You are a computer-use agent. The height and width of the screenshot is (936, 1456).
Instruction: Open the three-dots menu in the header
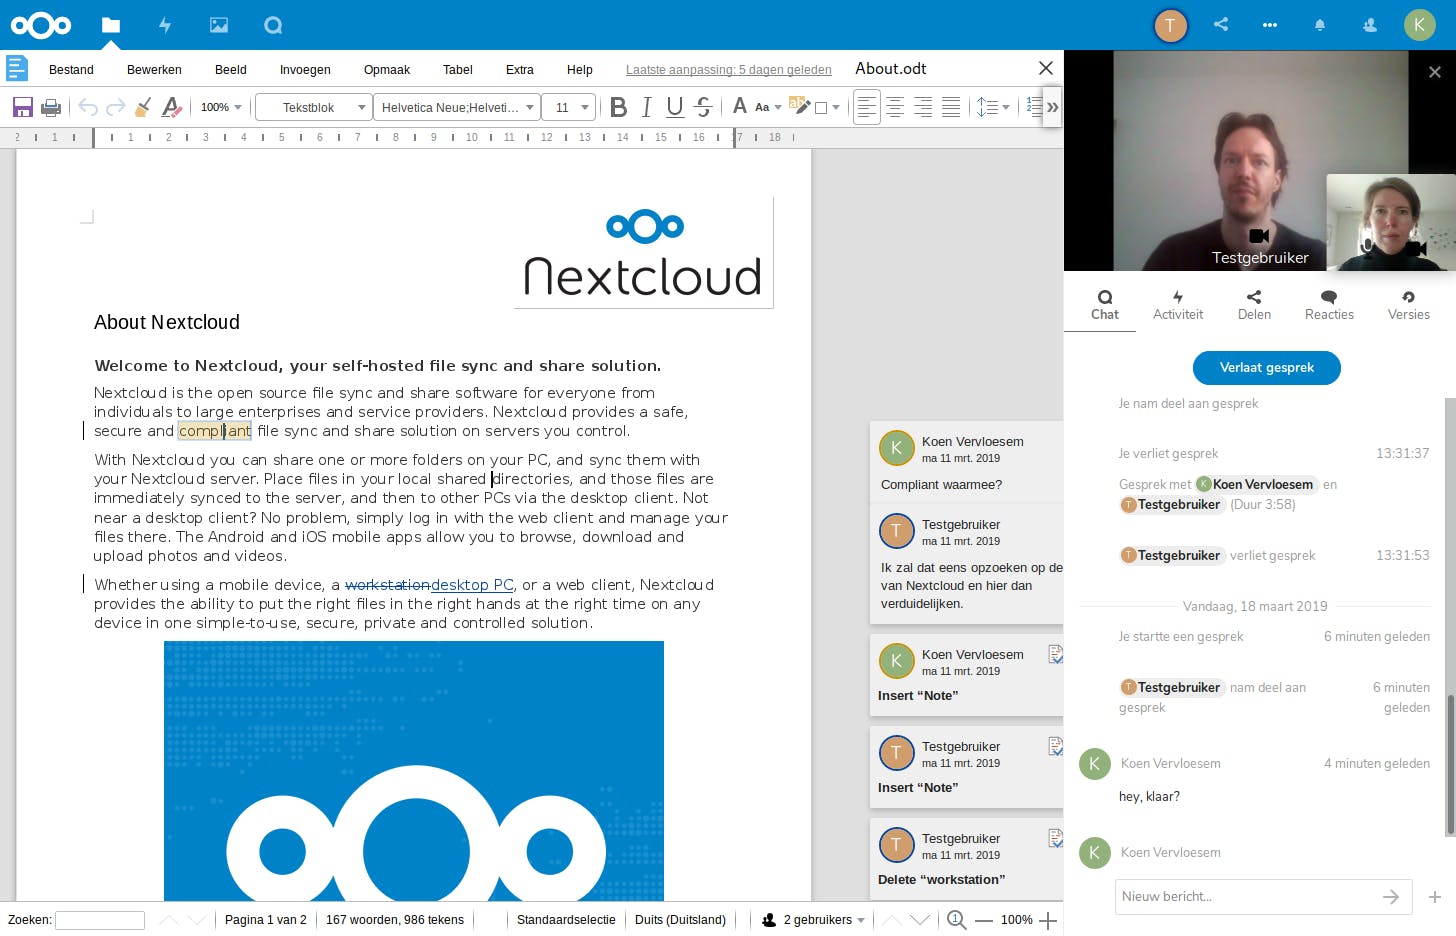coord(1270,25)
